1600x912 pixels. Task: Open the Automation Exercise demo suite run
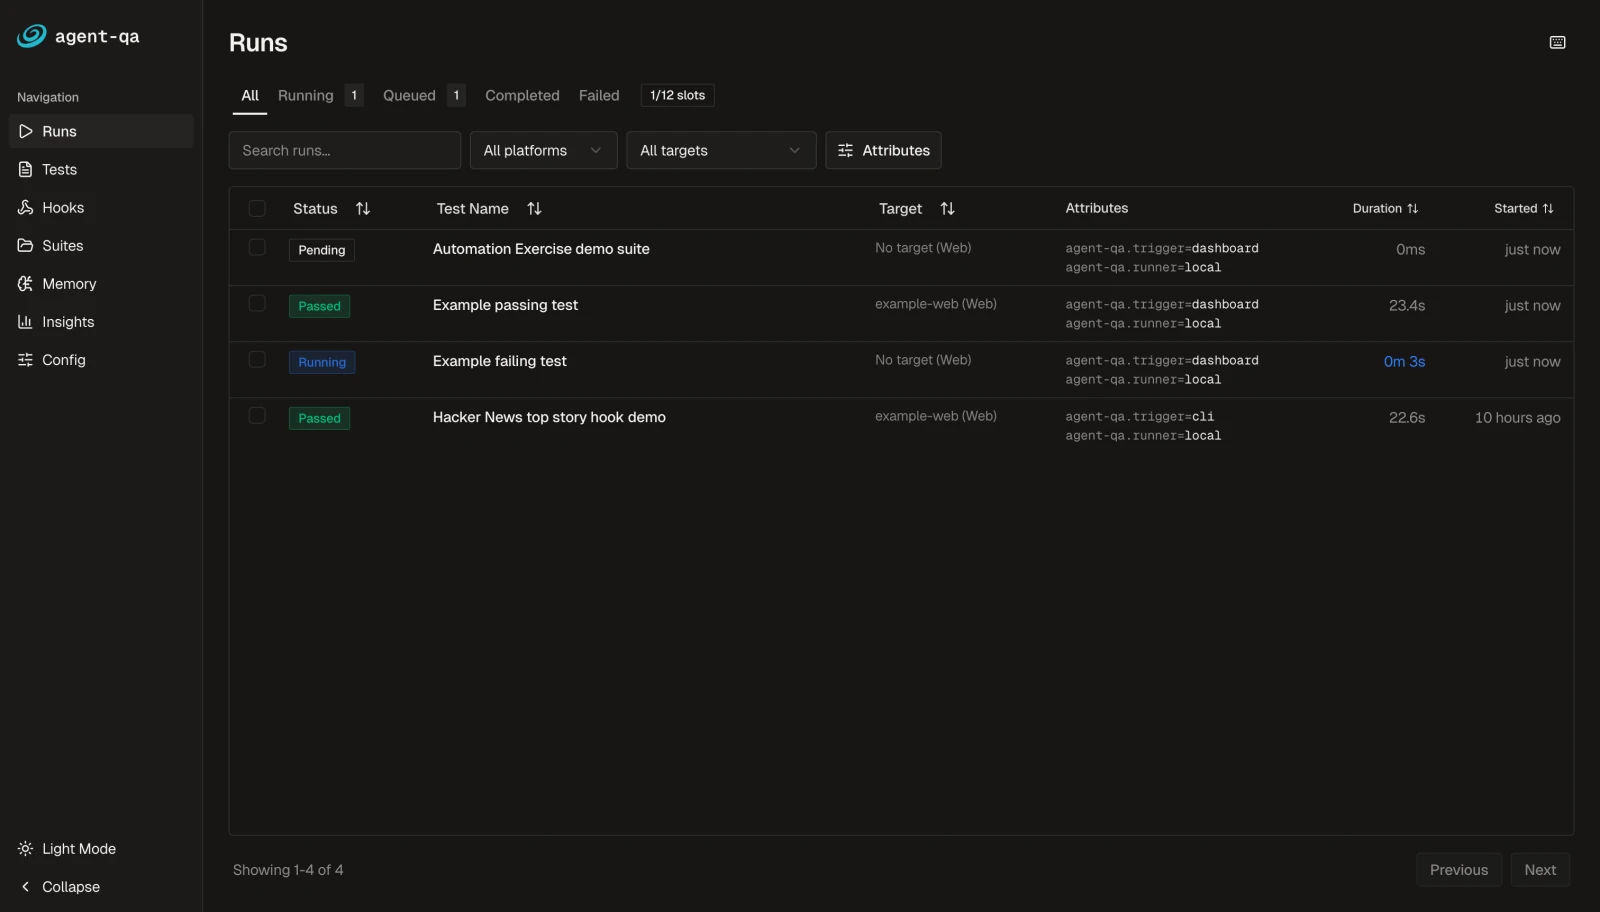click(x=541, y=249)
